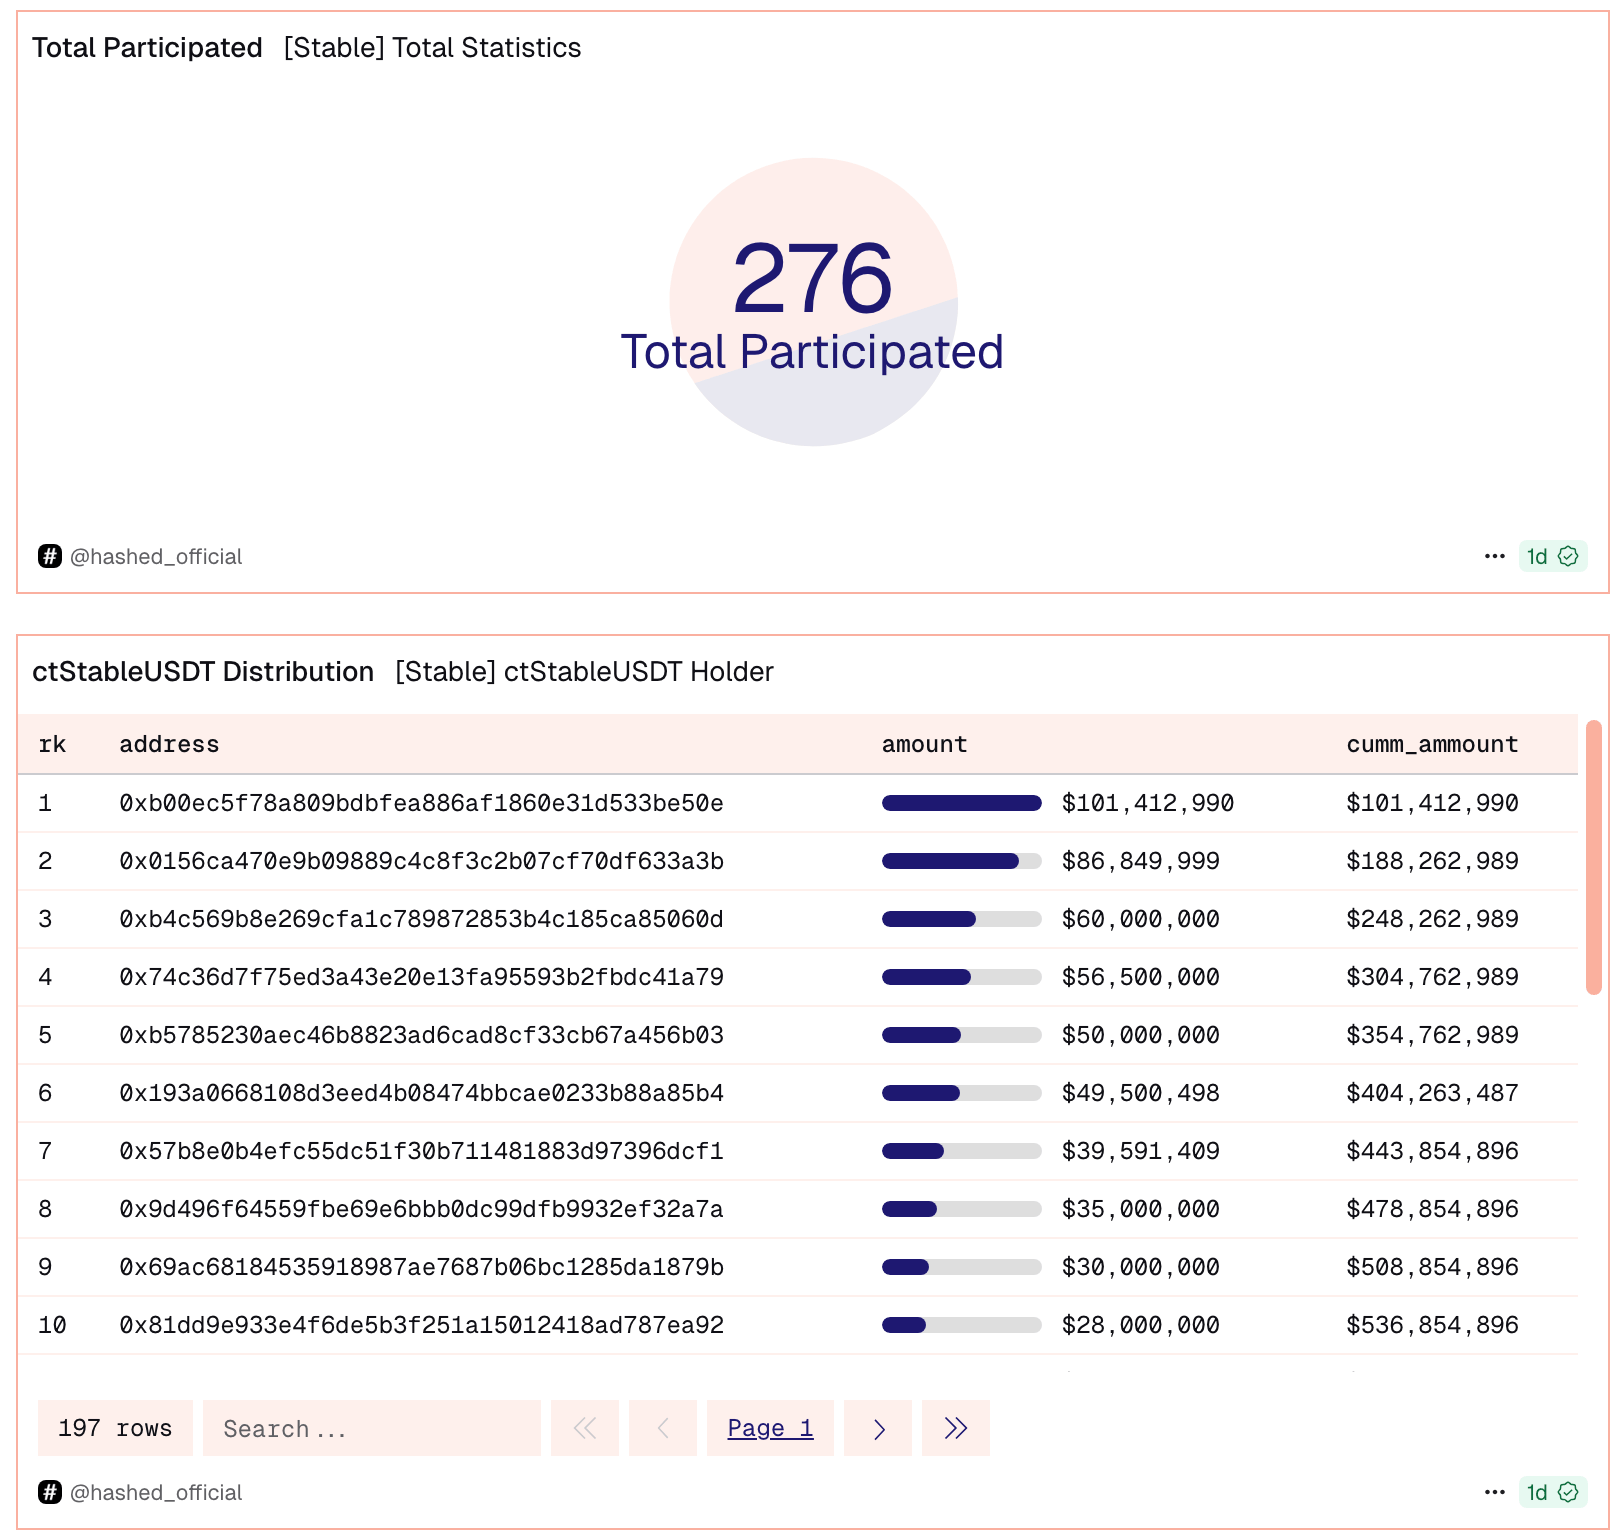Focus the Search field below the table

pos(372,1428)
